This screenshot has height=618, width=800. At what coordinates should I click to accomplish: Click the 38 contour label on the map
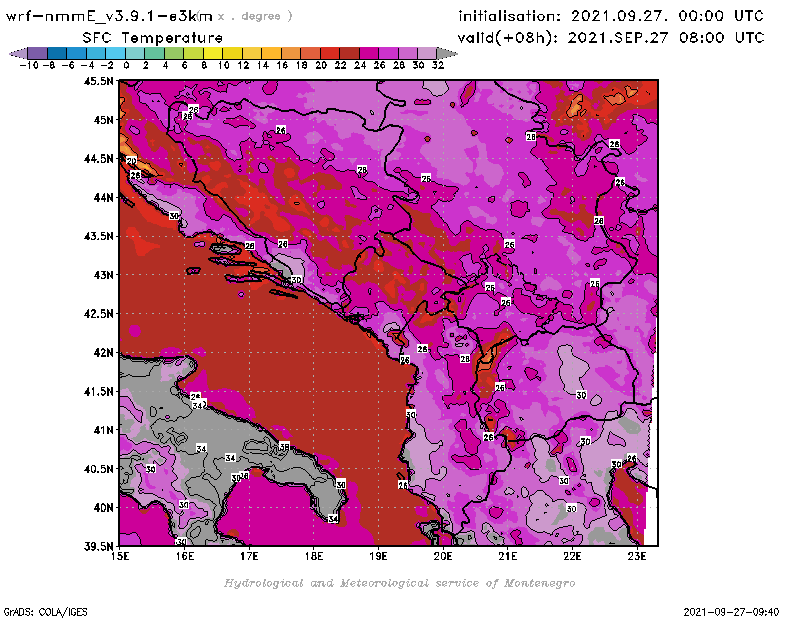pyautogui.click(x=284, y=447)
